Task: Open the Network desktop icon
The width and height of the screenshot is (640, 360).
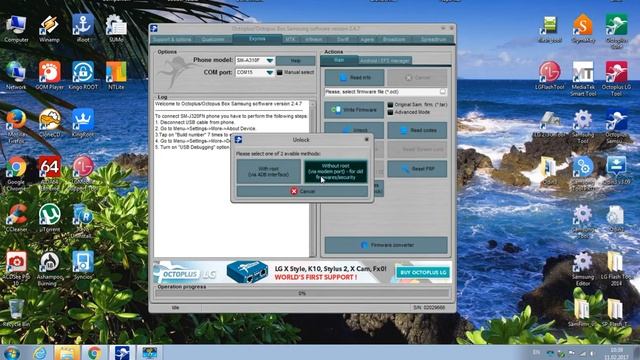Action: click(16, 76)
